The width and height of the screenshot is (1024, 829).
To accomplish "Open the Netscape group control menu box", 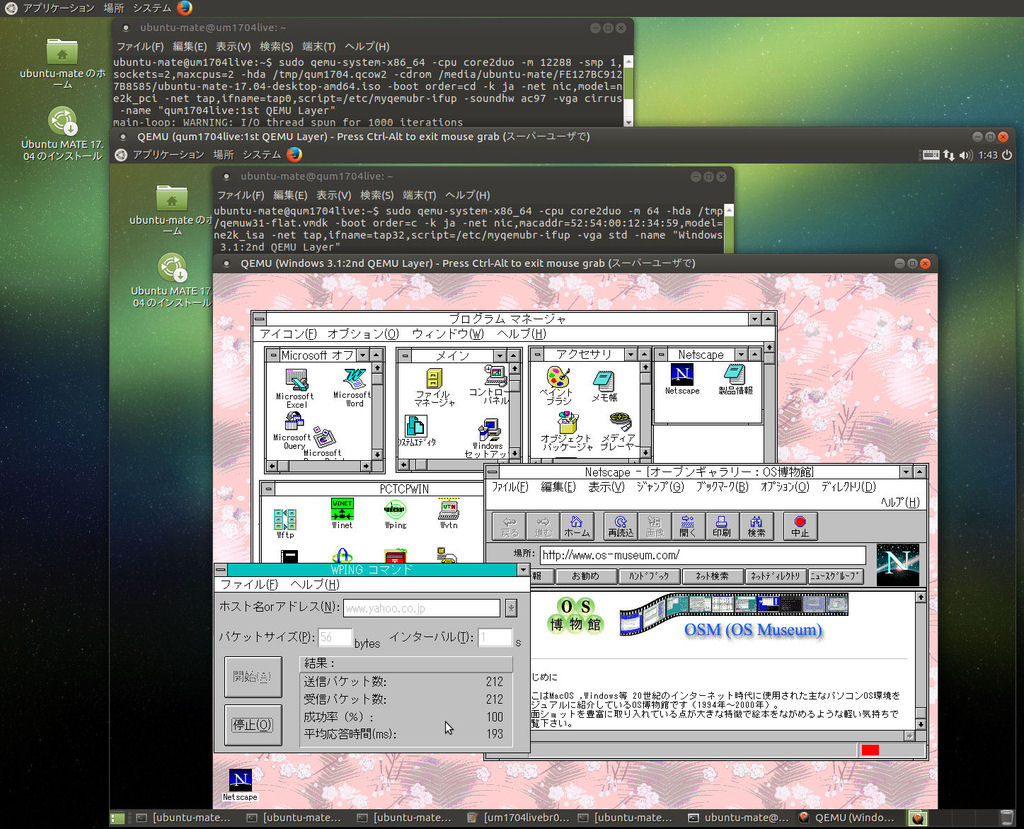I will point(661,354).
